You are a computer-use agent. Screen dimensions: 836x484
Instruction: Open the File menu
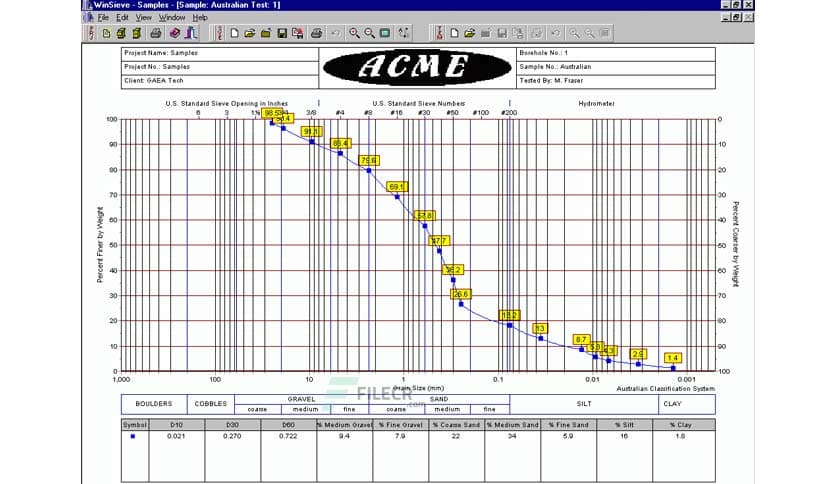pos(103,17)
